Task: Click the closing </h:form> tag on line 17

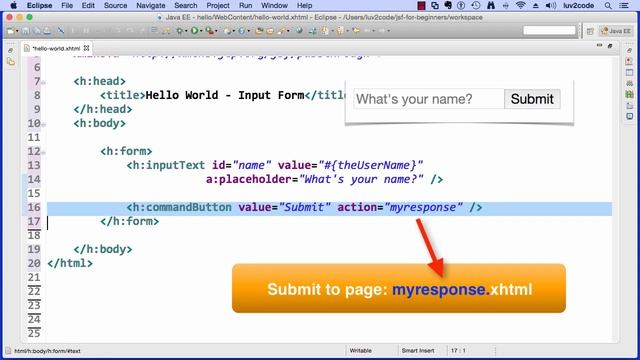Action: point(130,221)
